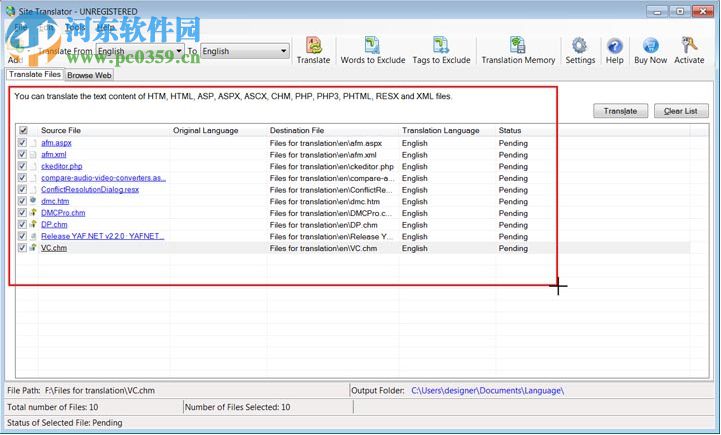Toggle the select-all header checkbox
Image resolution: width=721 pixels, height=435 pixels.
23,130
